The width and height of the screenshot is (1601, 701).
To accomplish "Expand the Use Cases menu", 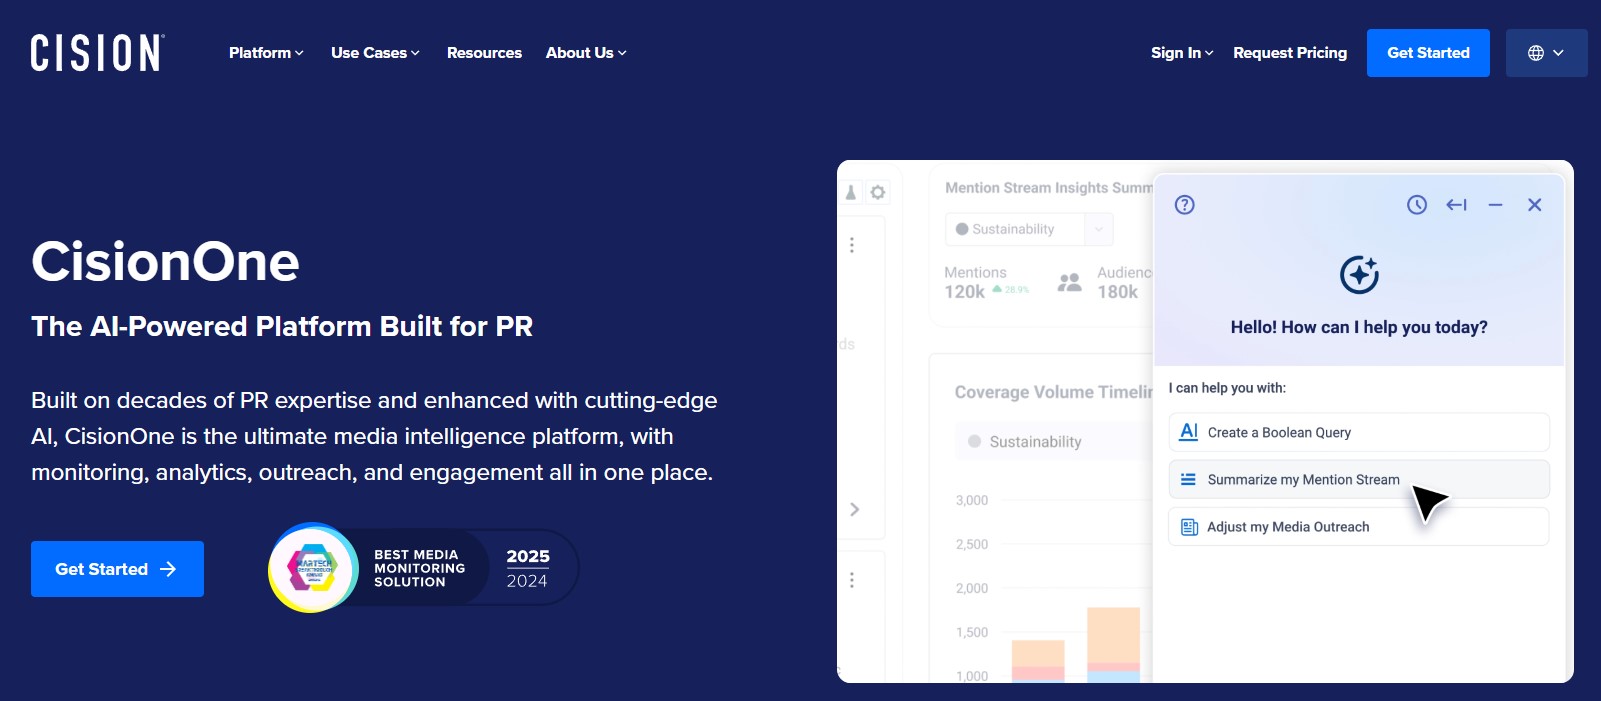I will tap(375, 53).
